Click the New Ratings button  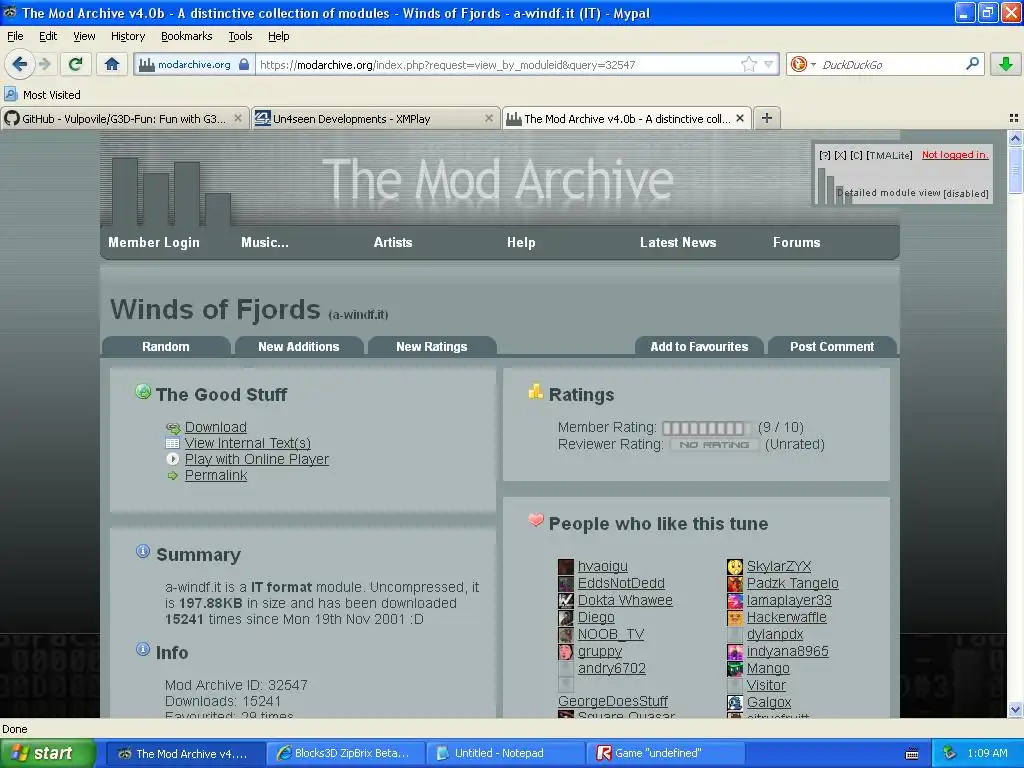[x=432, y=347]
